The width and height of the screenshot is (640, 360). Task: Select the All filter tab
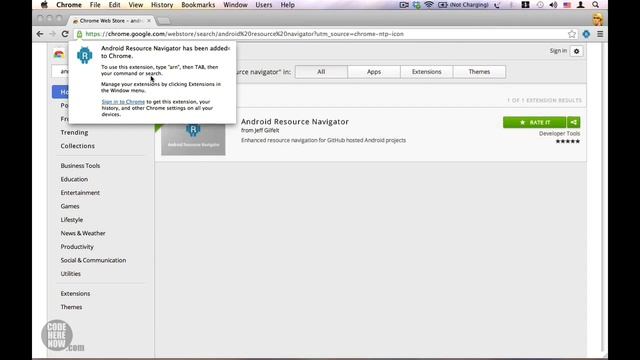321,71
